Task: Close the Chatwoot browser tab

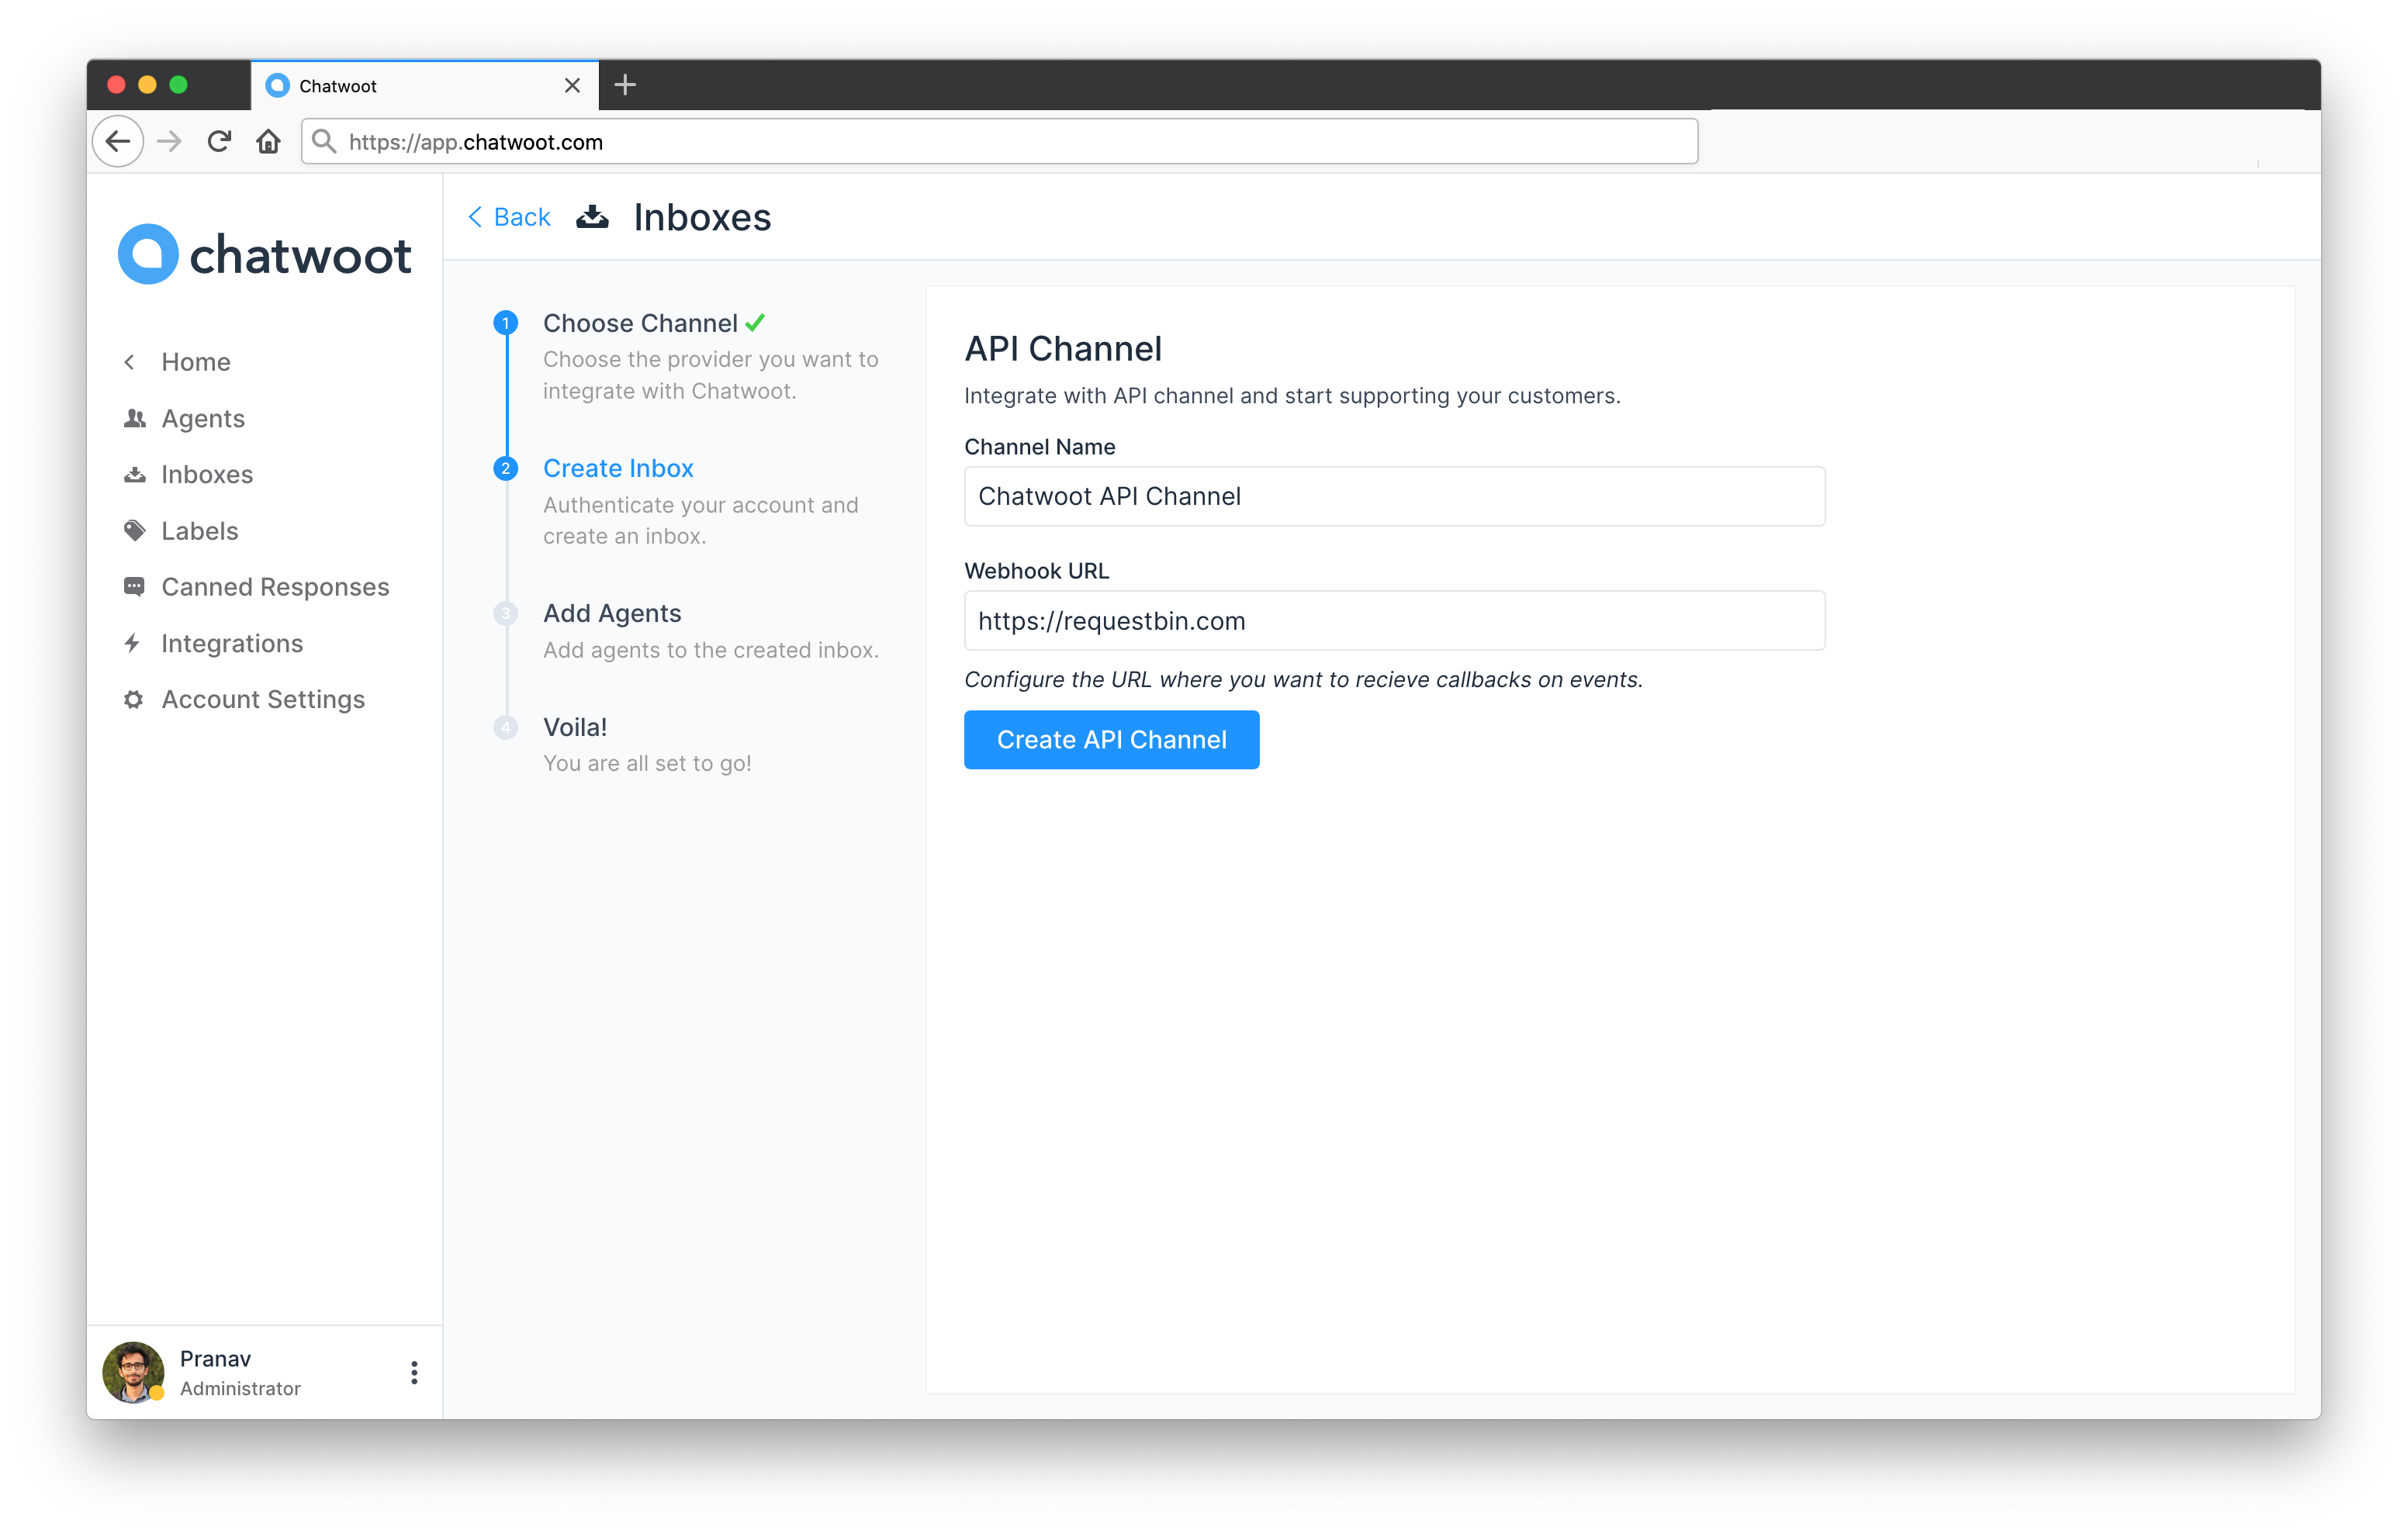Action: point(572,85)
